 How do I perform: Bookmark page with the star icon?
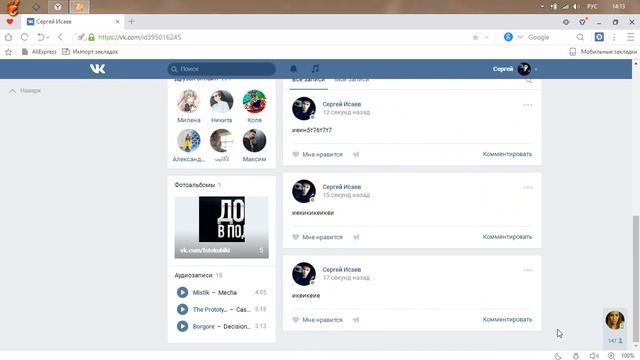475,37
